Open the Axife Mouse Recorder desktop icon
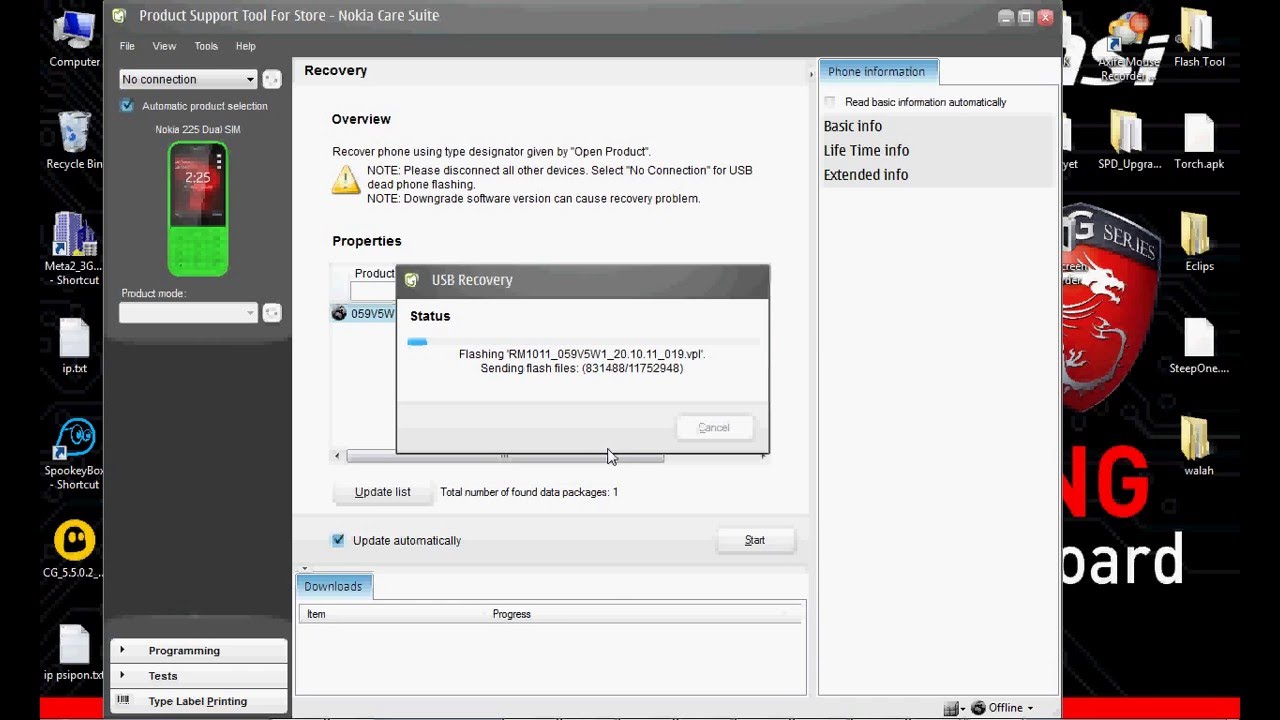Screen dimensions: 1280x720 [x=1129, y=48]
